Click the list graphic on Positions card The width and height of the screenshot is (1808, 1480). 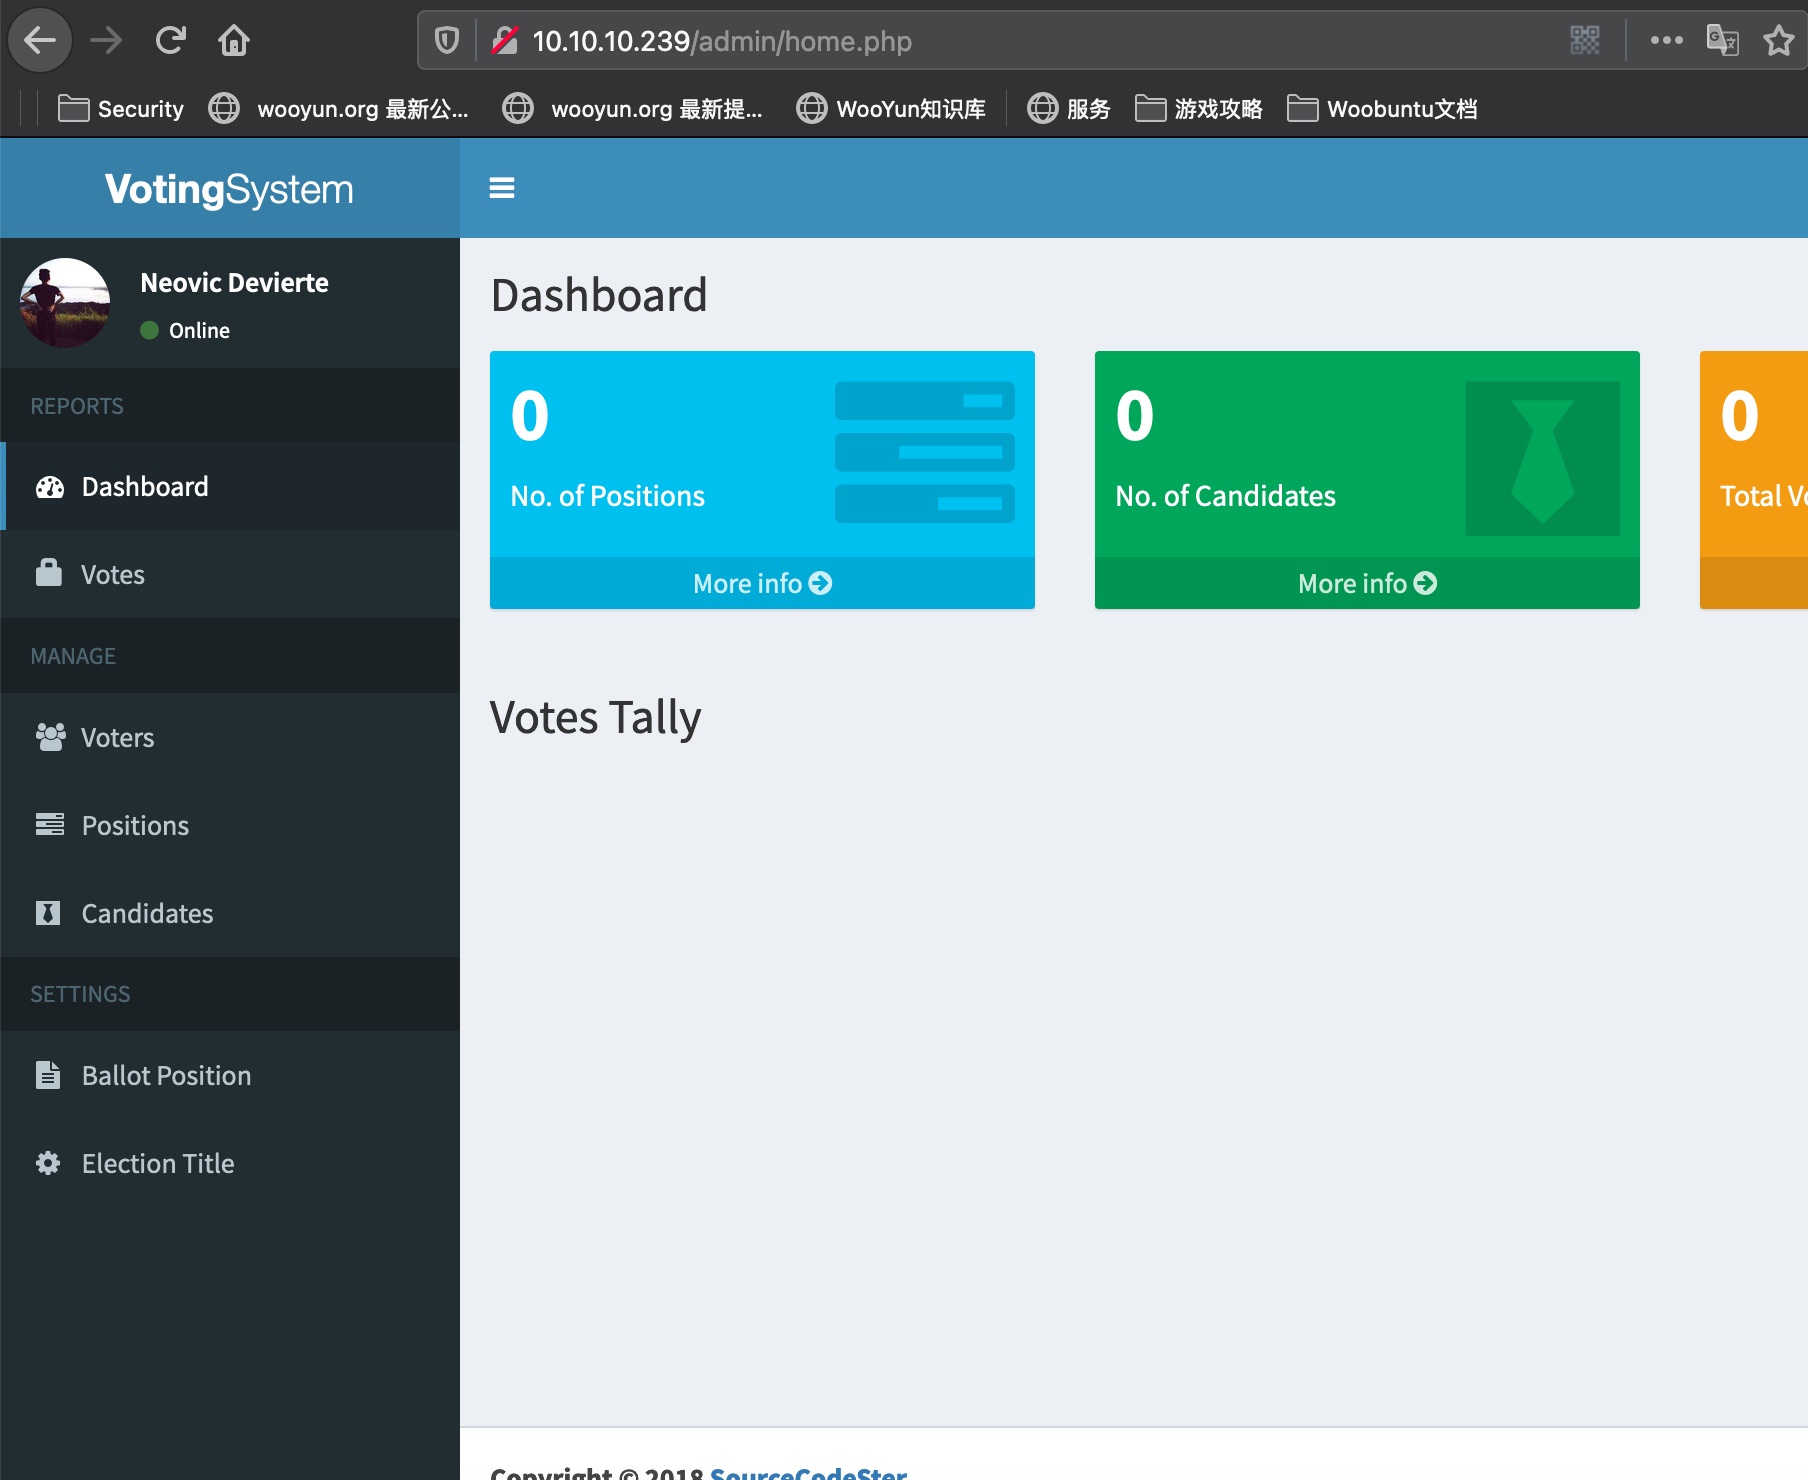point(924,452)
